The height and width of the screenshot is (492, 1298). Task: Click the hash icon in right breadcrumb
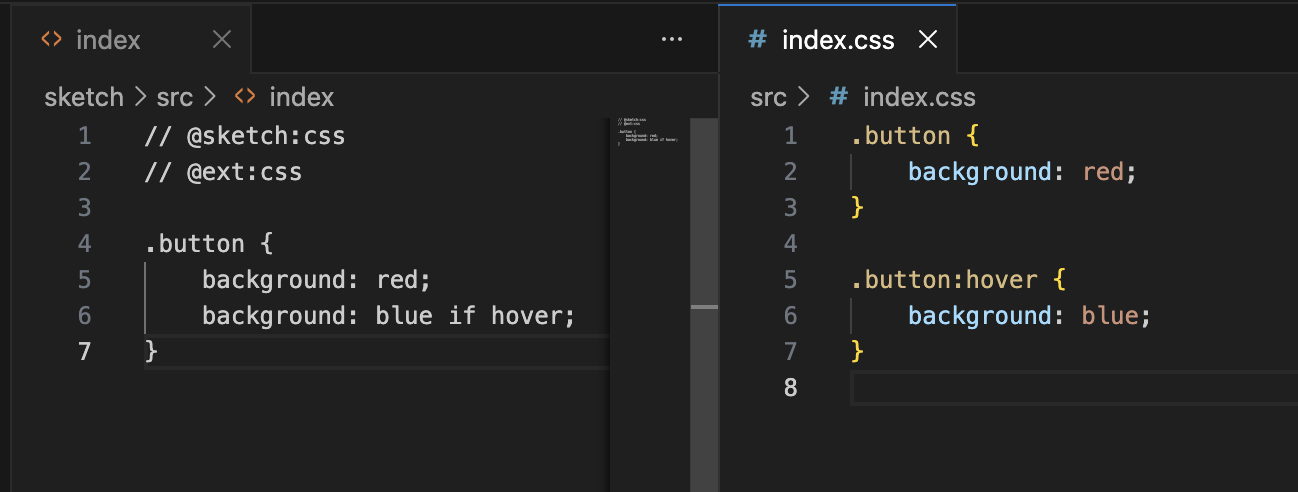pos(839,97)
